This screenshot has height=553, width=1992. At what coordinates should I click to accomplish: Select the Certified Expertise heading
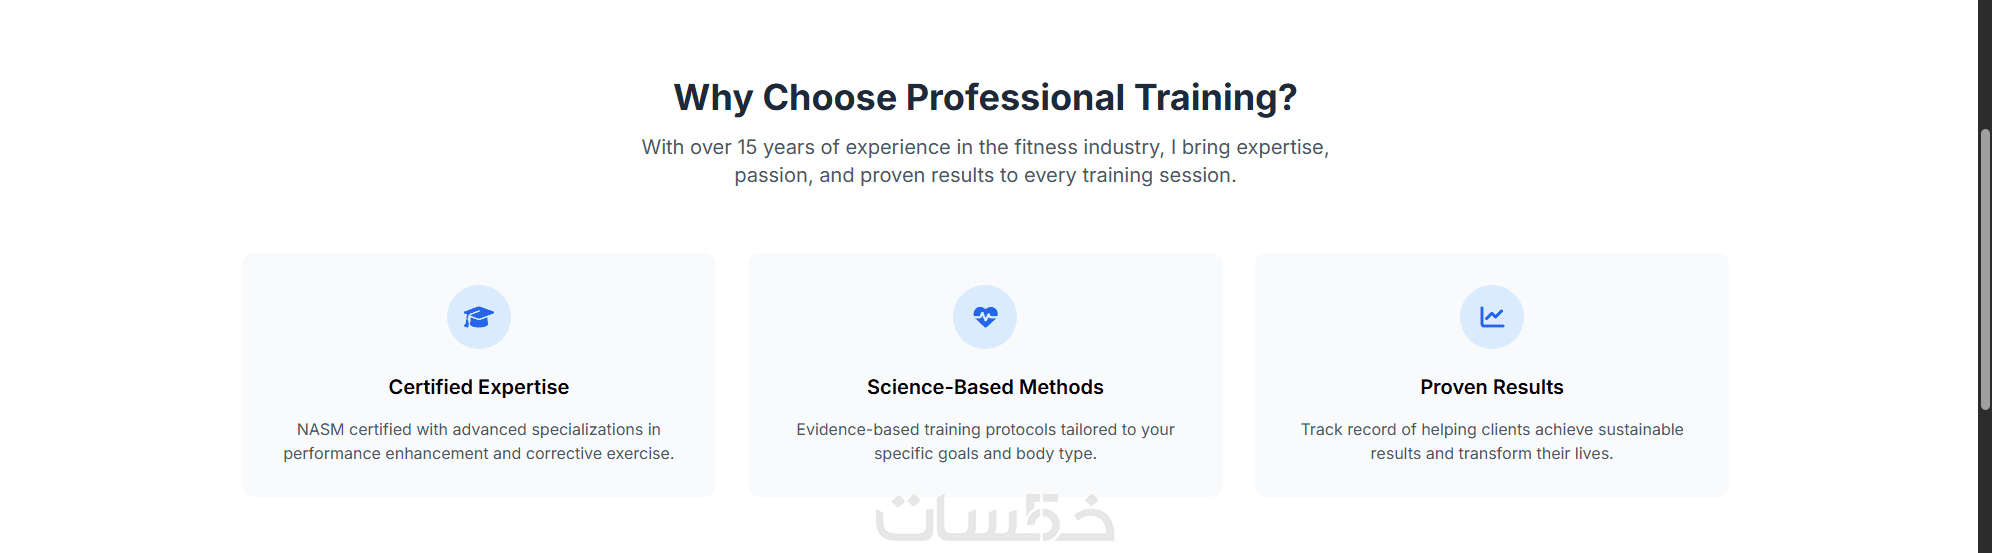(478, 387)
